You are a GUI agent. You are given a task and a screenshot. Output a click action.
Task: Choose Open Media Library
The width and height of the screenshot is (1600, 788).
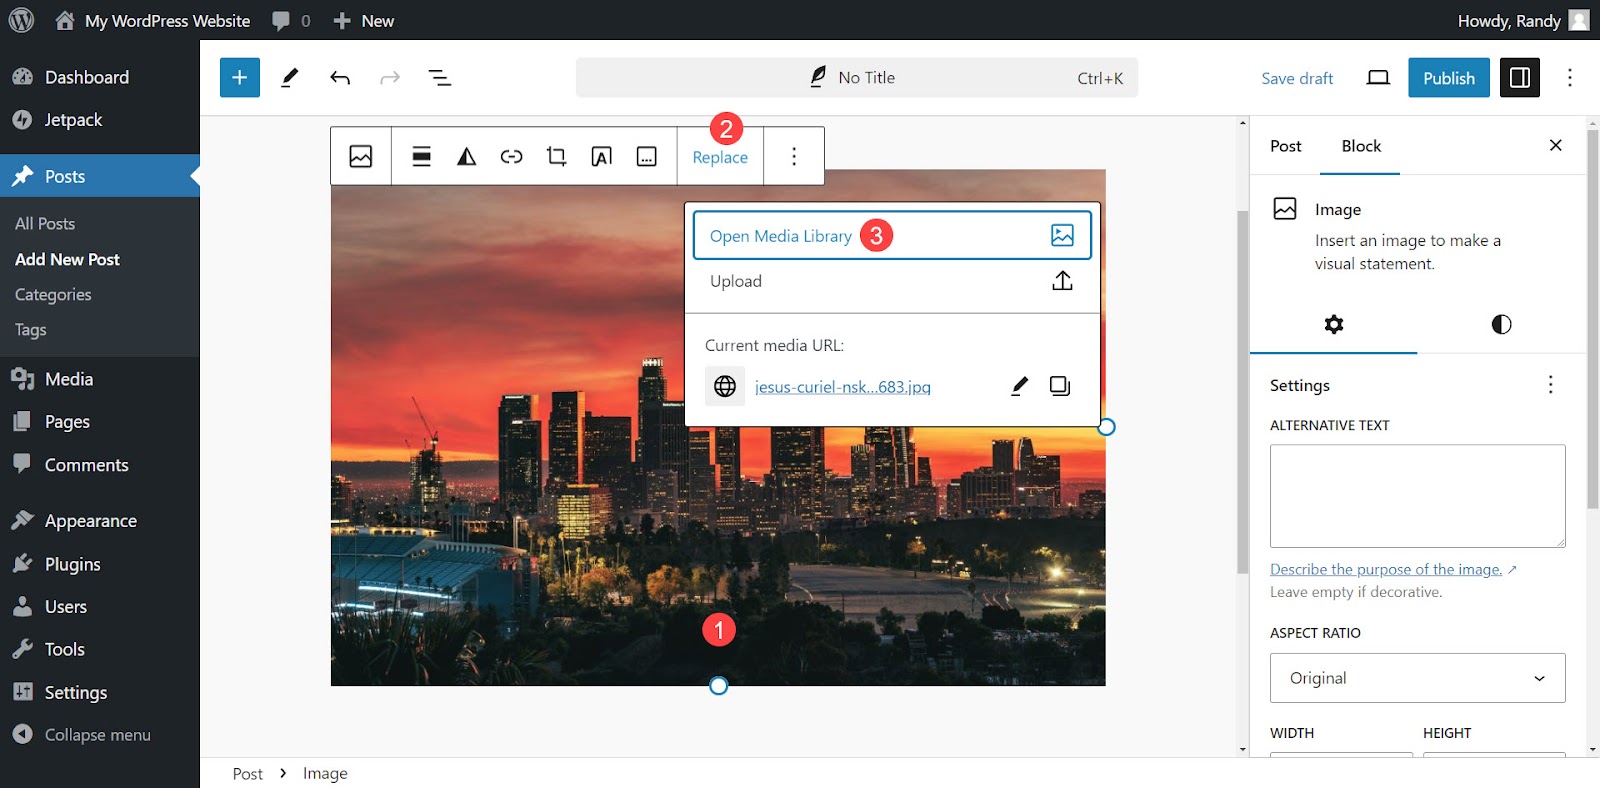[892, 235]
